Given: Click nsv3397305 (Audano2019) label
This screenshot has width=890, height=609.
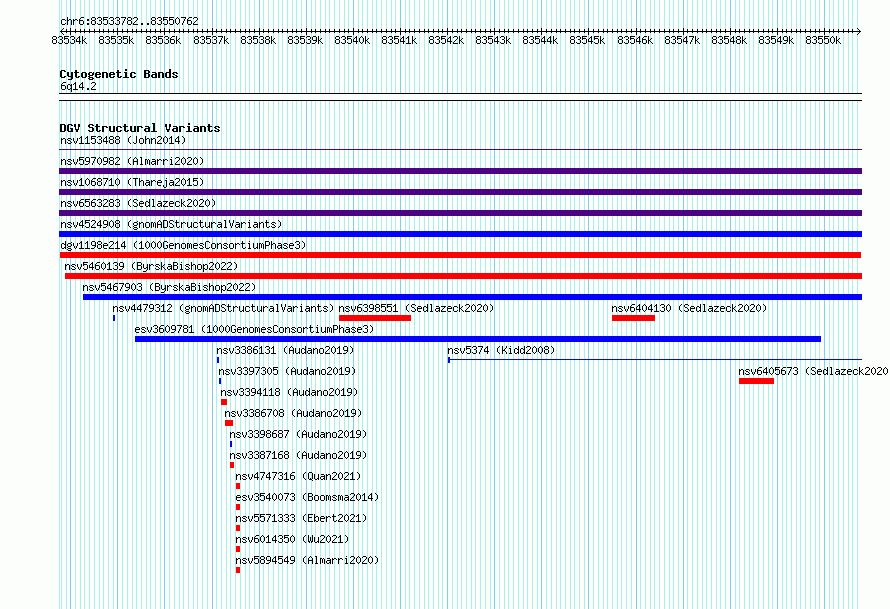Looking at the screenshot, I should [x=287, y=371].
